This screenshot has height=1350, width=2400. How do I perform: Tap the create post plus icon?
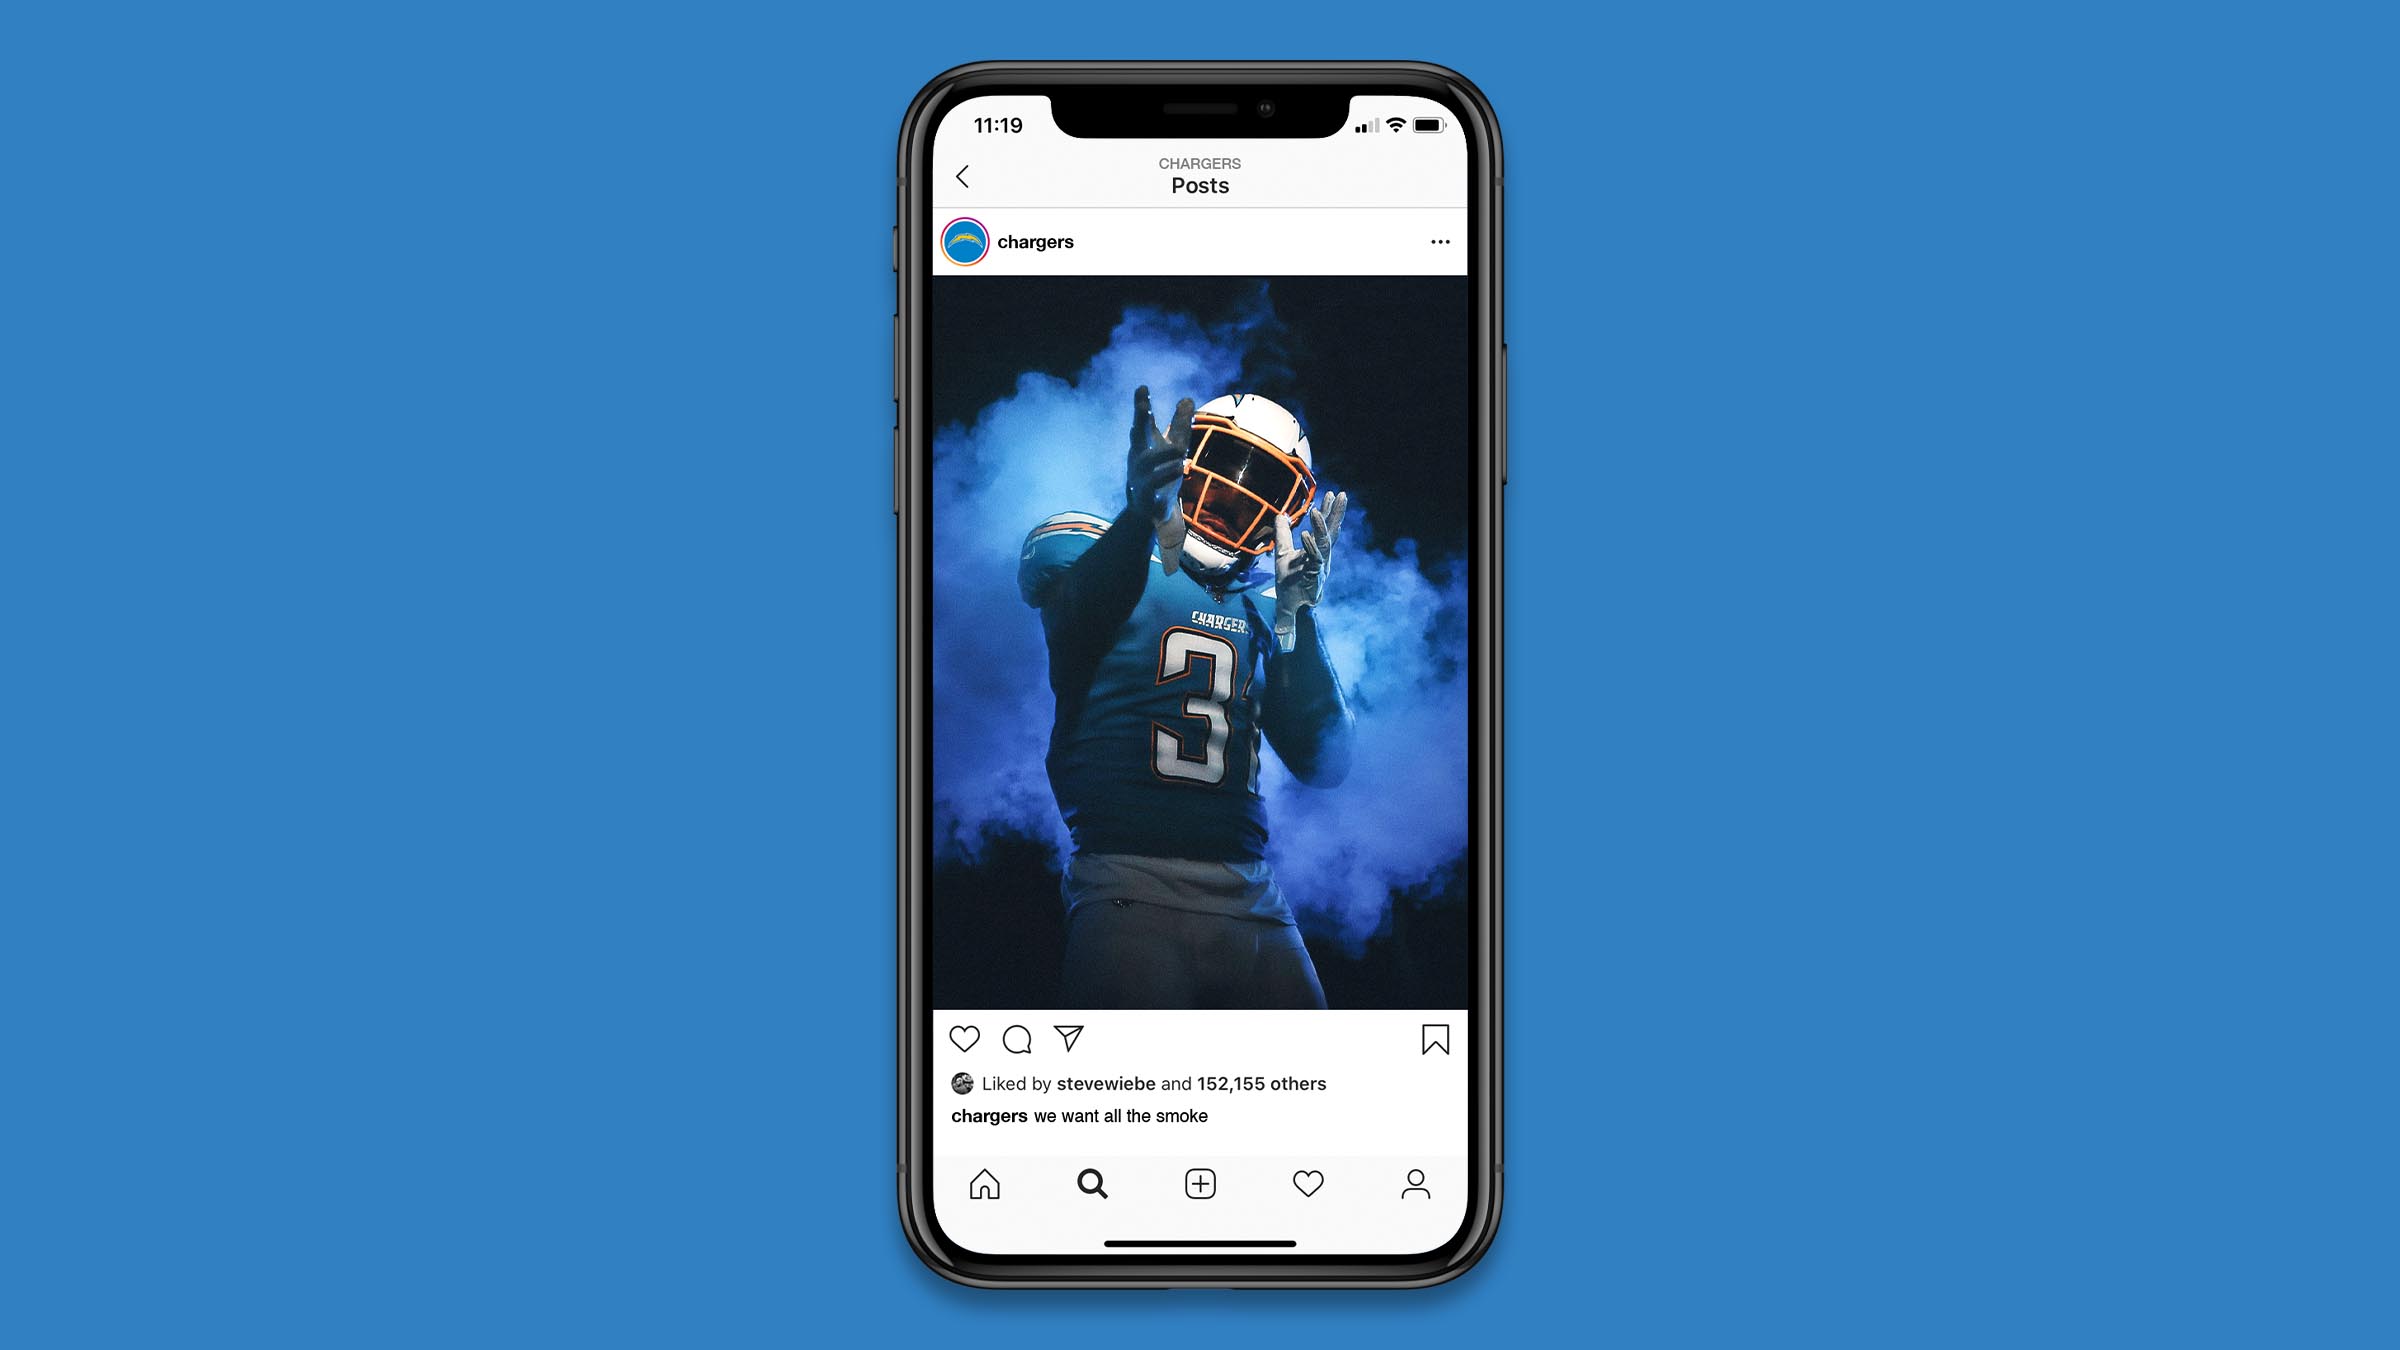1198,1184
